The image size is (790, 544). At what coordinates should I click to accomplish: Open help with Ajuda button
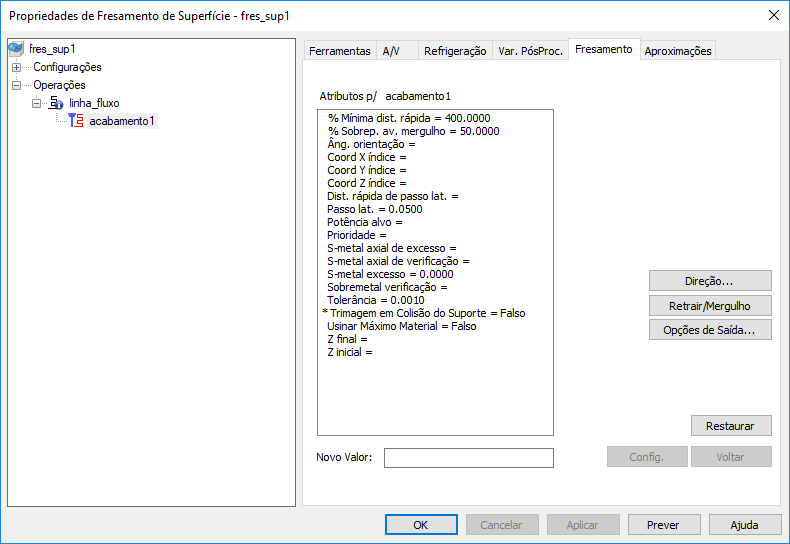(x=745, y=525)
